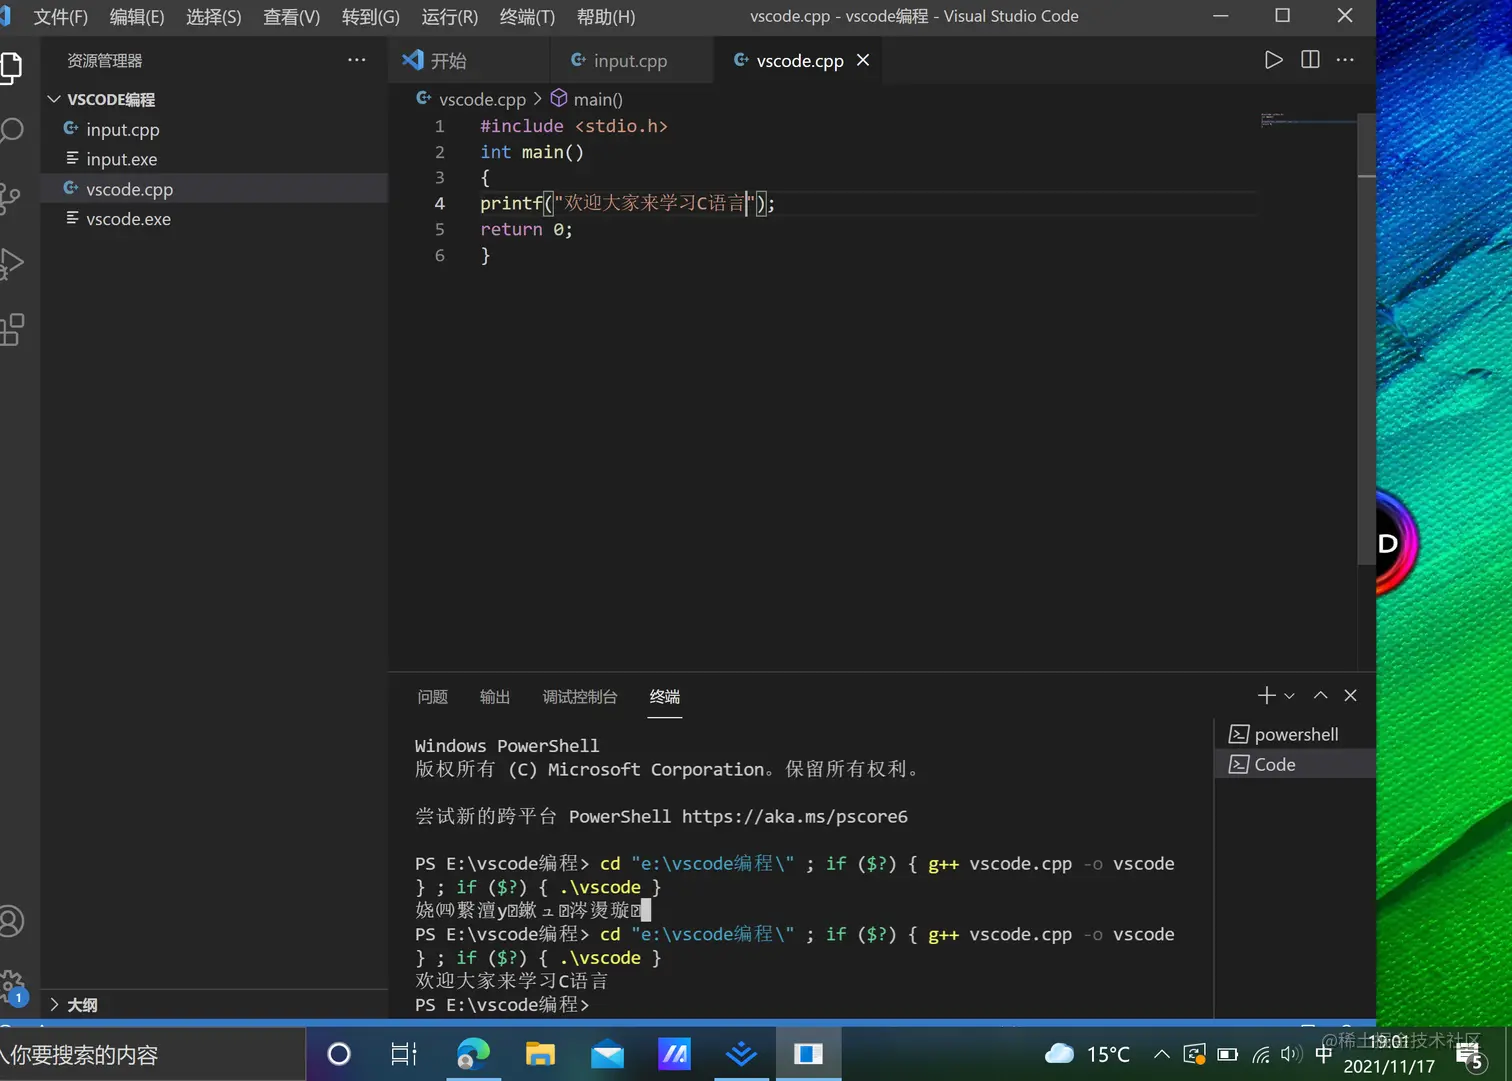Open the terminal launch profile dropdown

tap(1289, 696)
